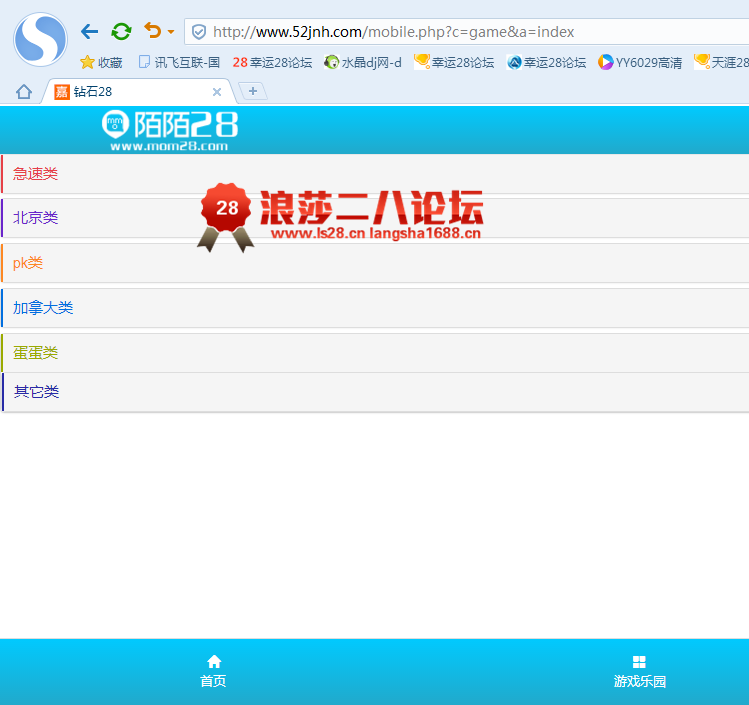Viewport: 749px width, 705px height.
Task: Switch to the 钻石28 tab
Action: click(130, 92)
